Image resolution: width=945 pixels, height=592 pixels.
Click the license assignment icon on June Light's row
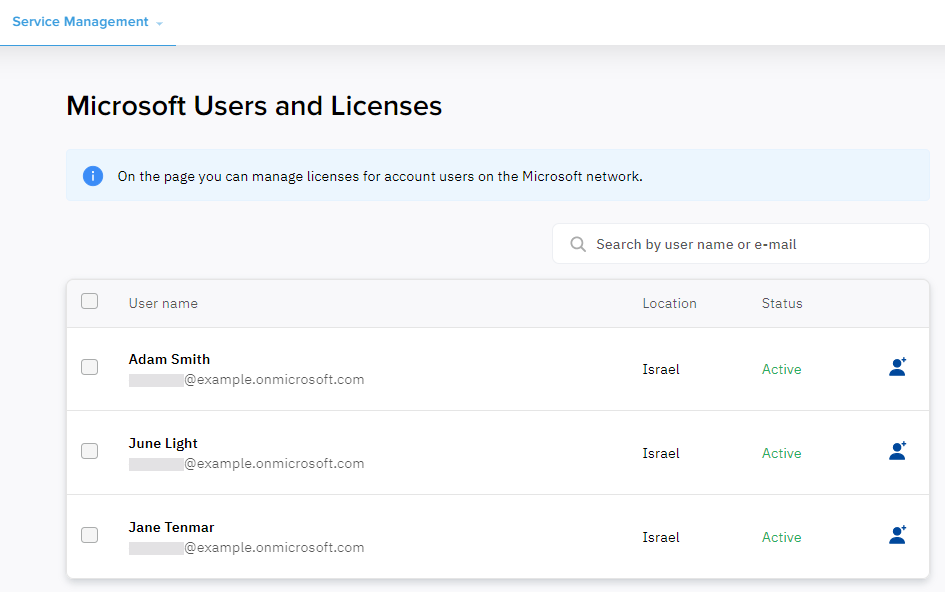coord(897,451)
